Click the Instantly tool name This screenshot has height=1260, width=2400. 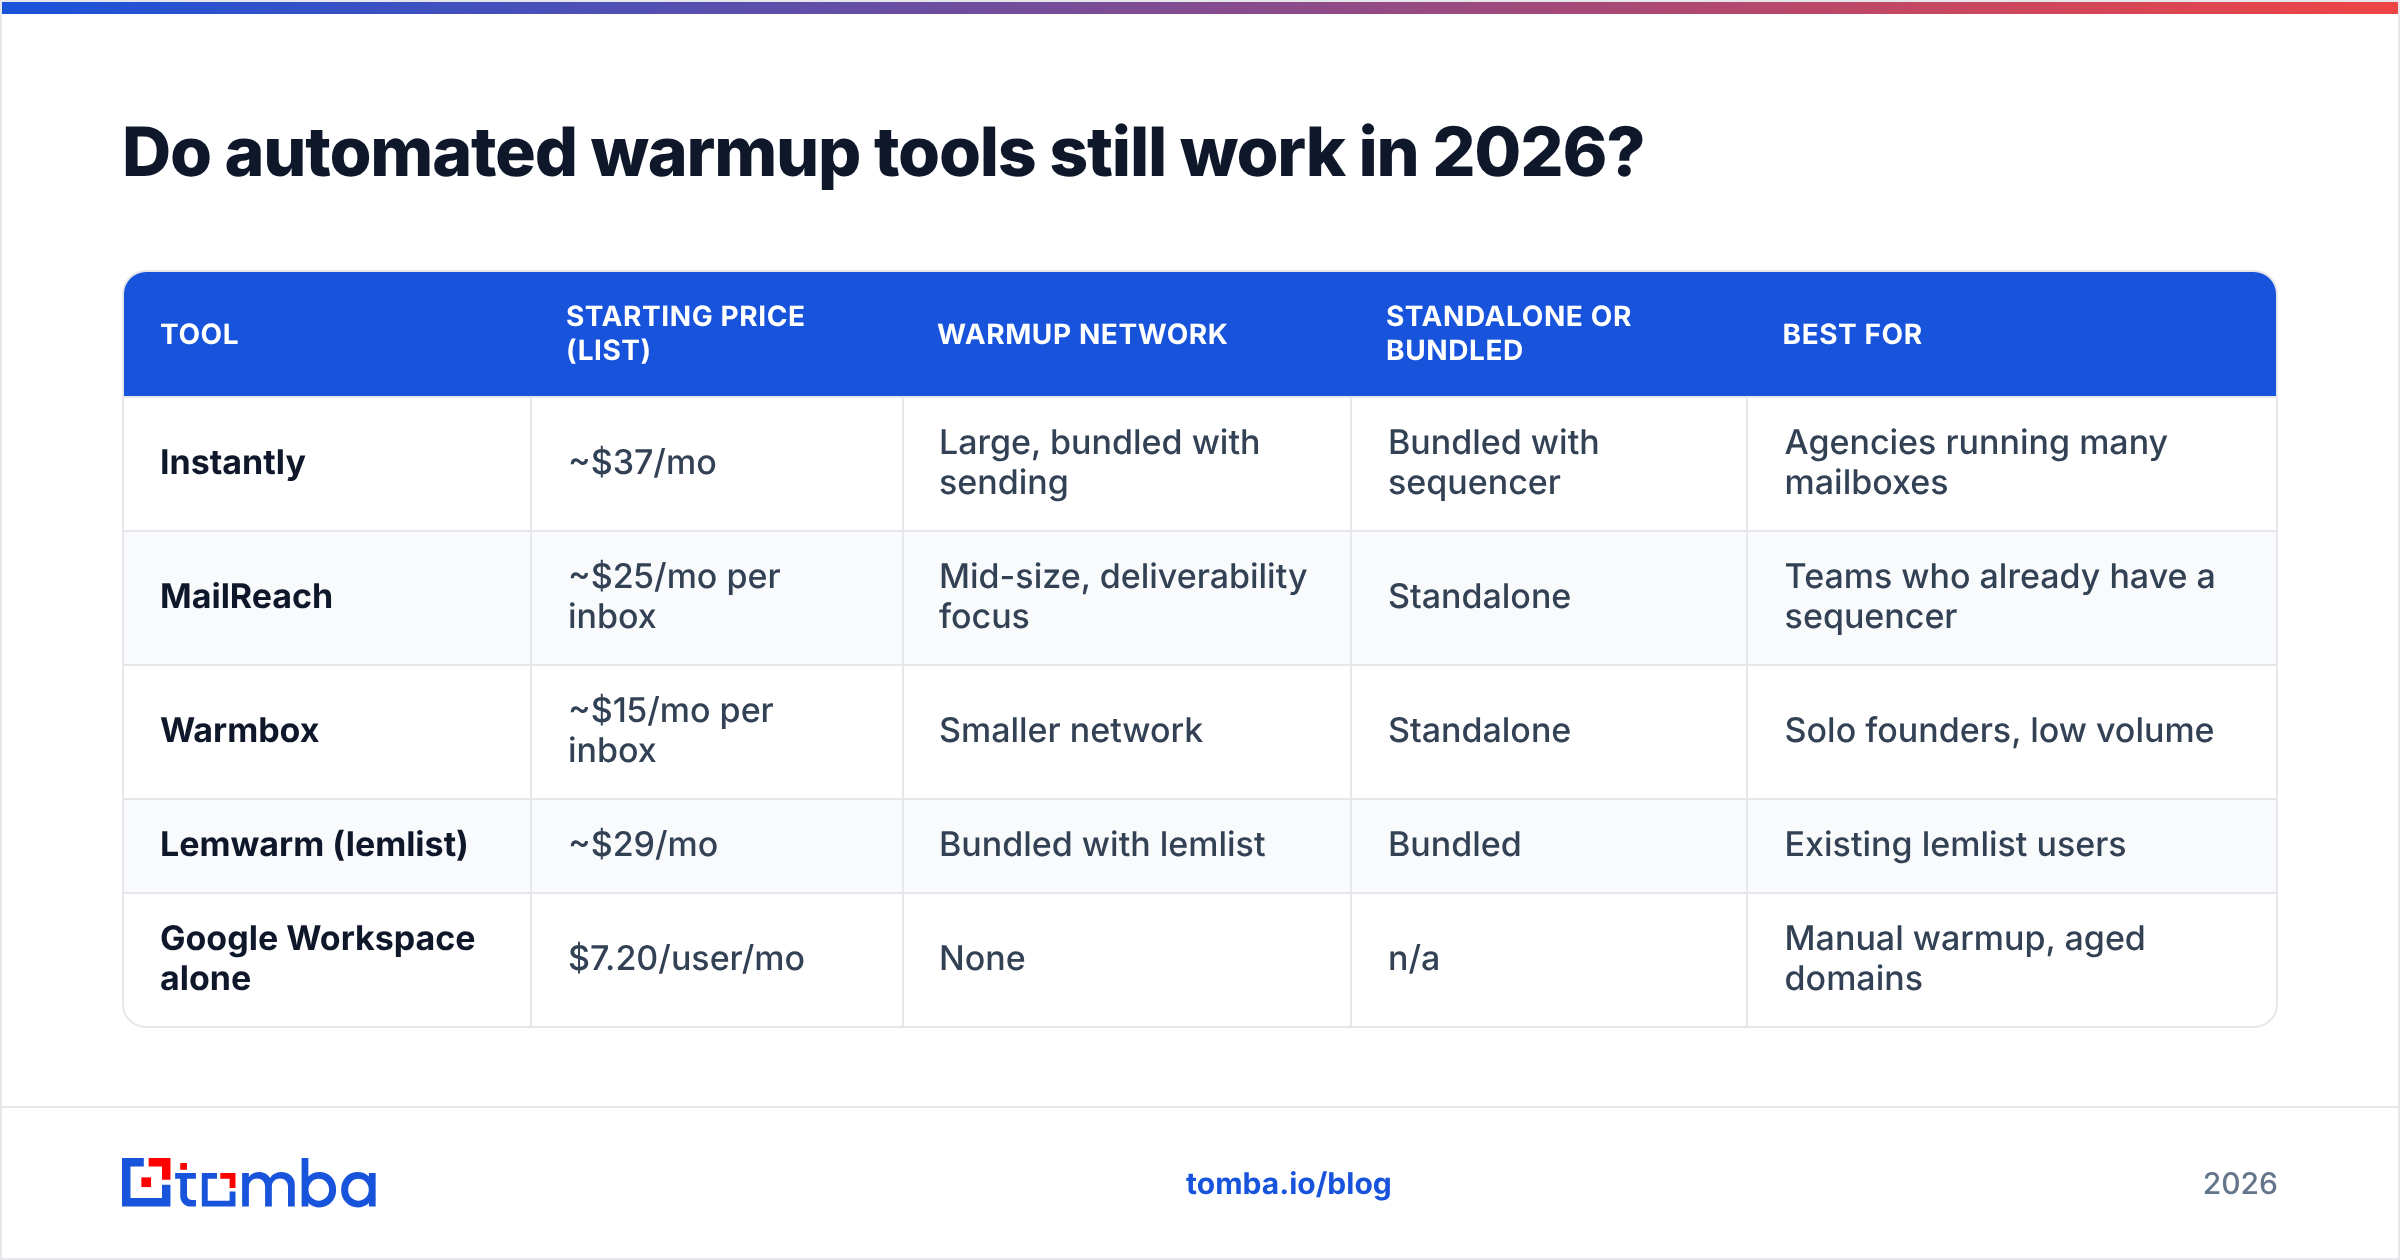click(x=232, y=462)
